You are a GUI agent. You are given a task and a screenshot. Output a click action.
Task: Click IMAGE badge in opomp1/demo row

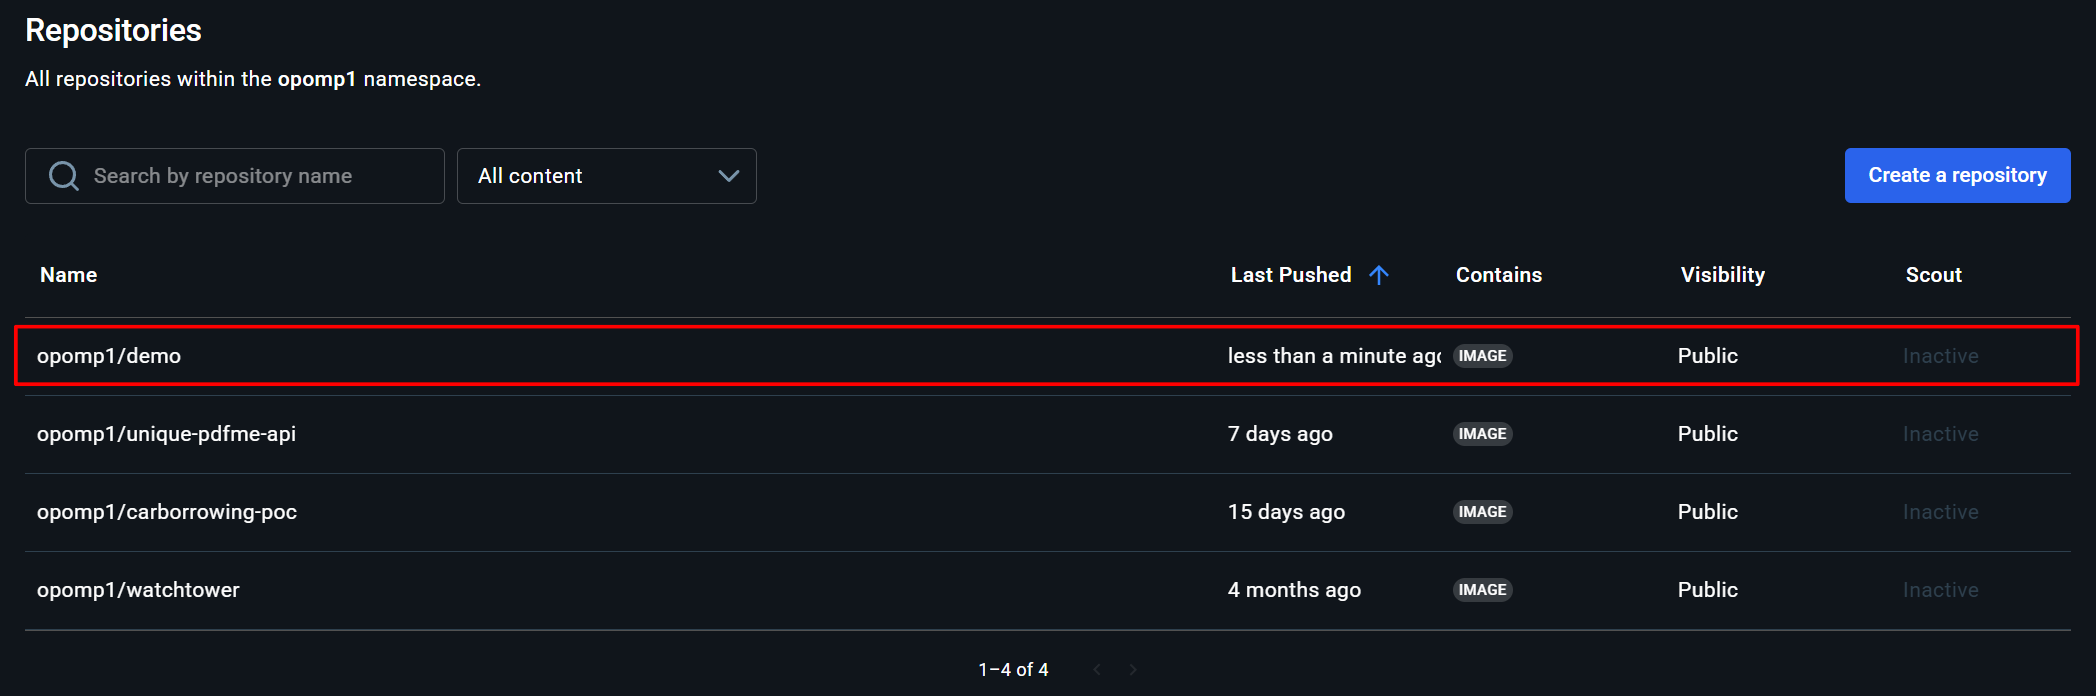pyautogui.click(x=1482, y=356)
